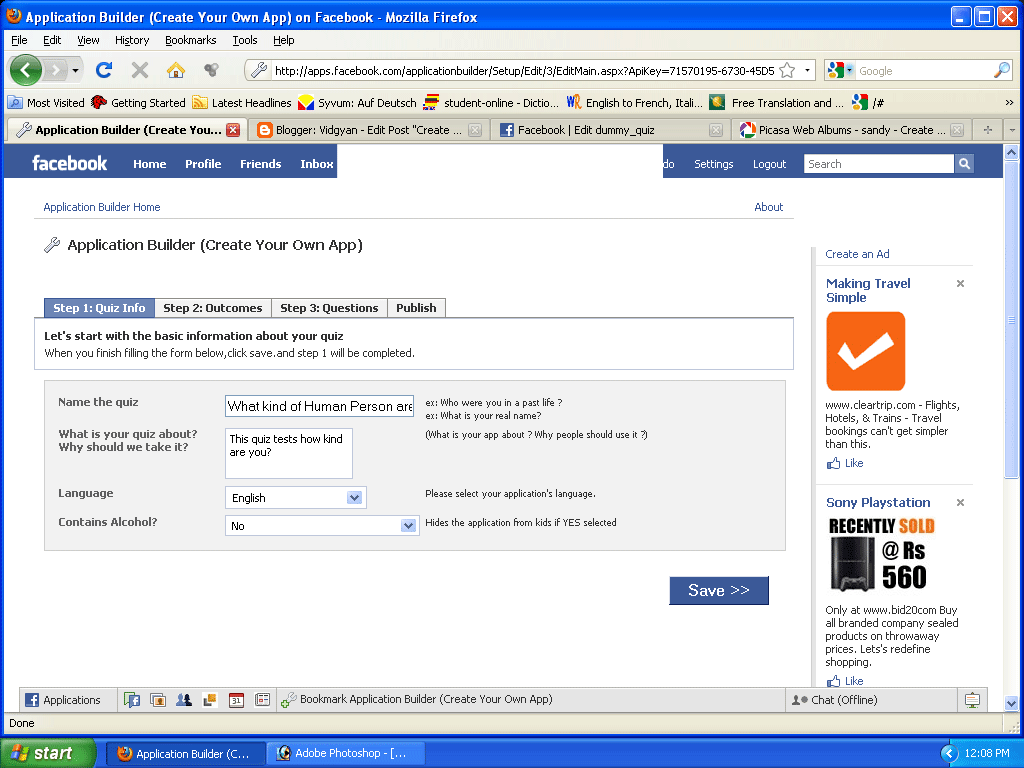
Task: Expand the system tray hidden icons arrow
Action: click(x=948, y=754)
